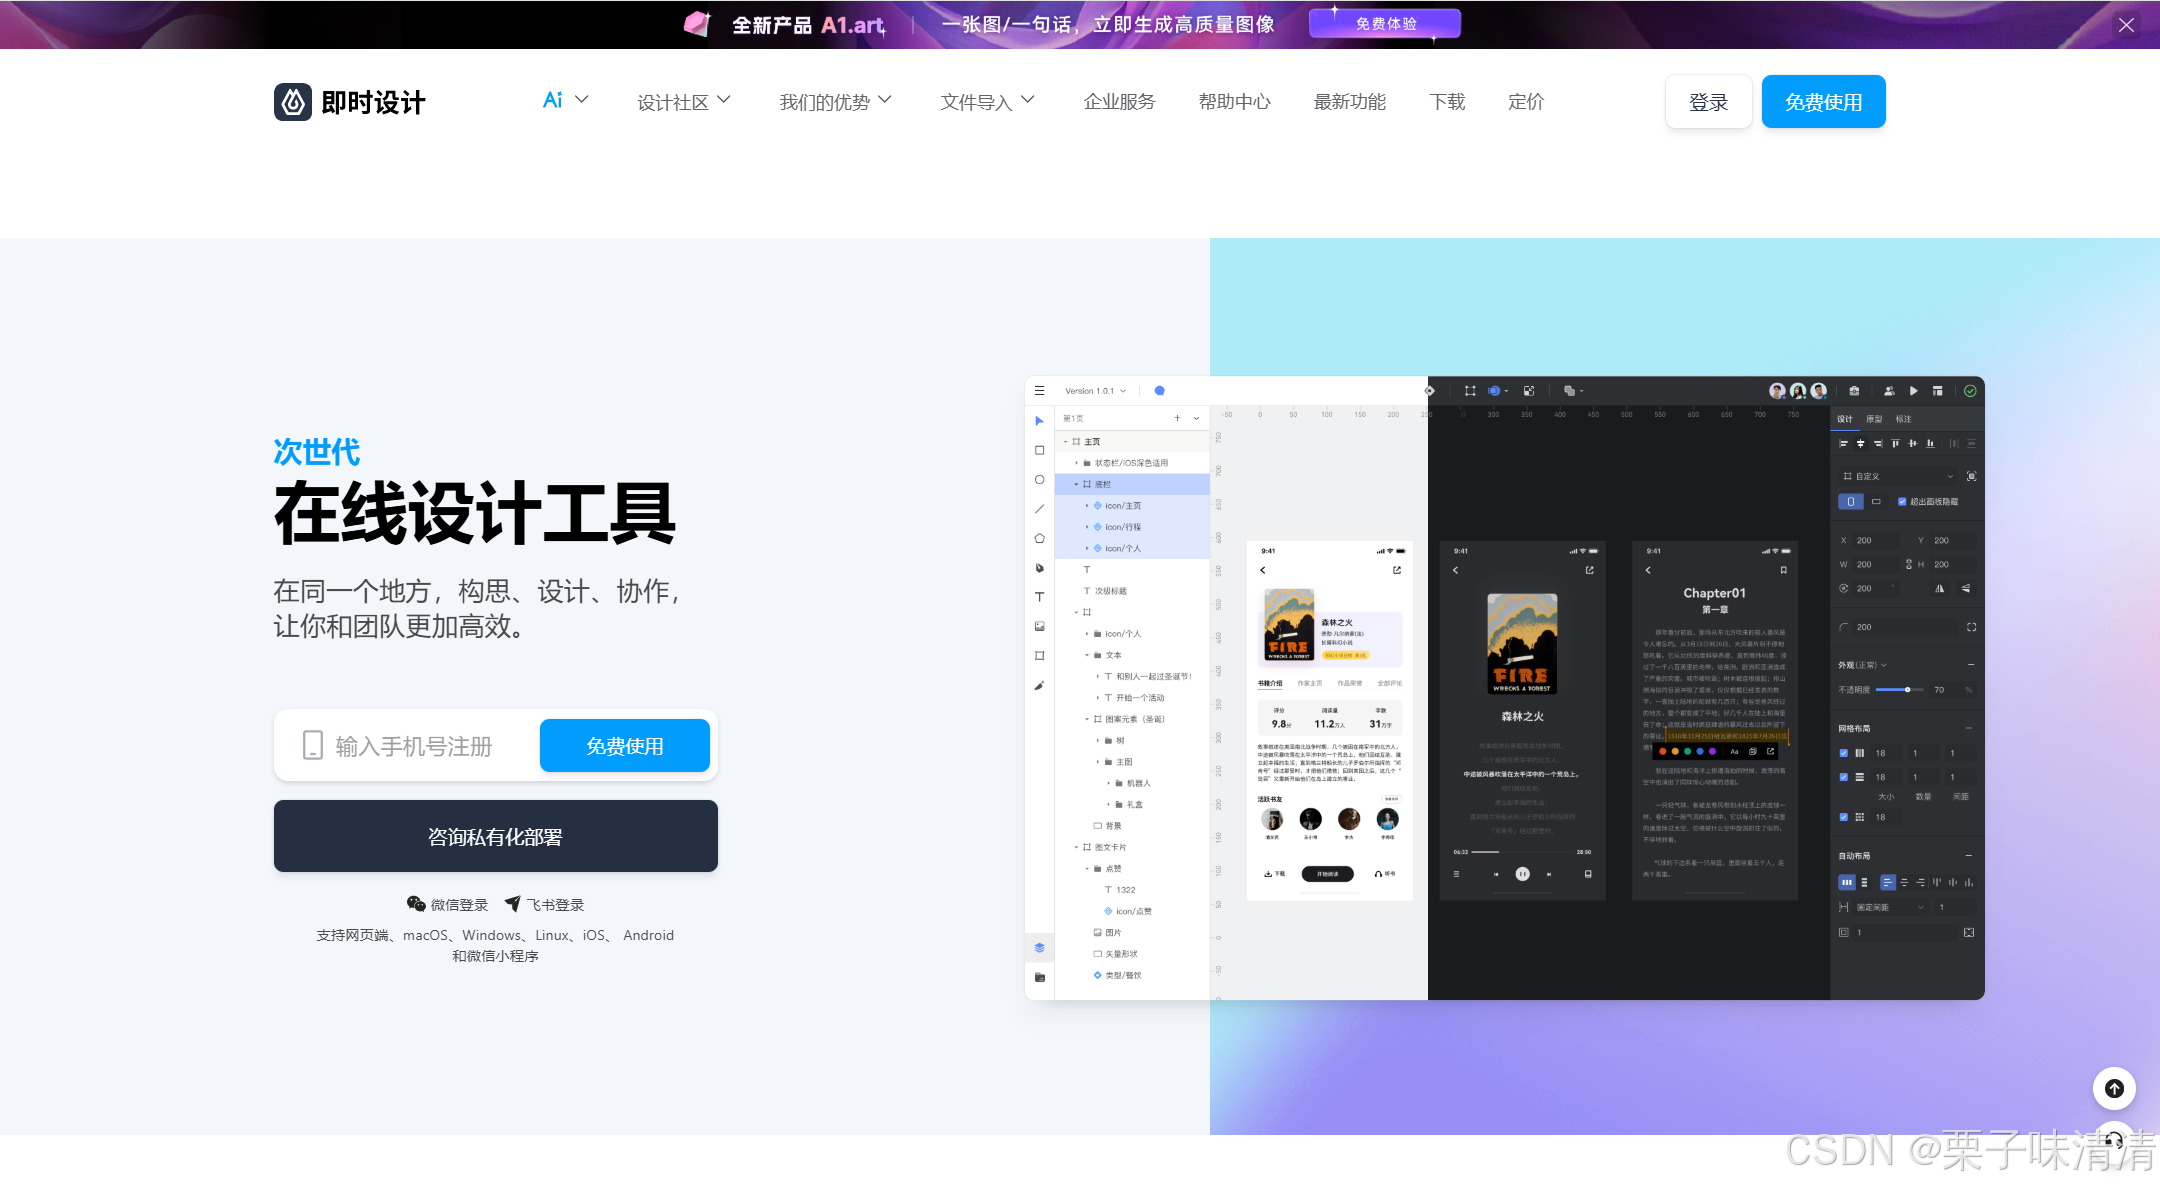Toggle the third grid layout checkbox
The image size is (2160, 1187).
coord(1844,817)
